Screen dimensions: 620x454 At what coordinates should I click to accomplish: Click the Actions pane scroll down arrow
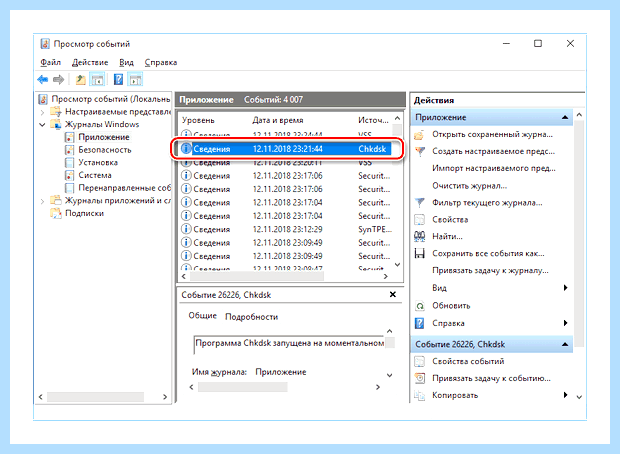coord(579,397)
